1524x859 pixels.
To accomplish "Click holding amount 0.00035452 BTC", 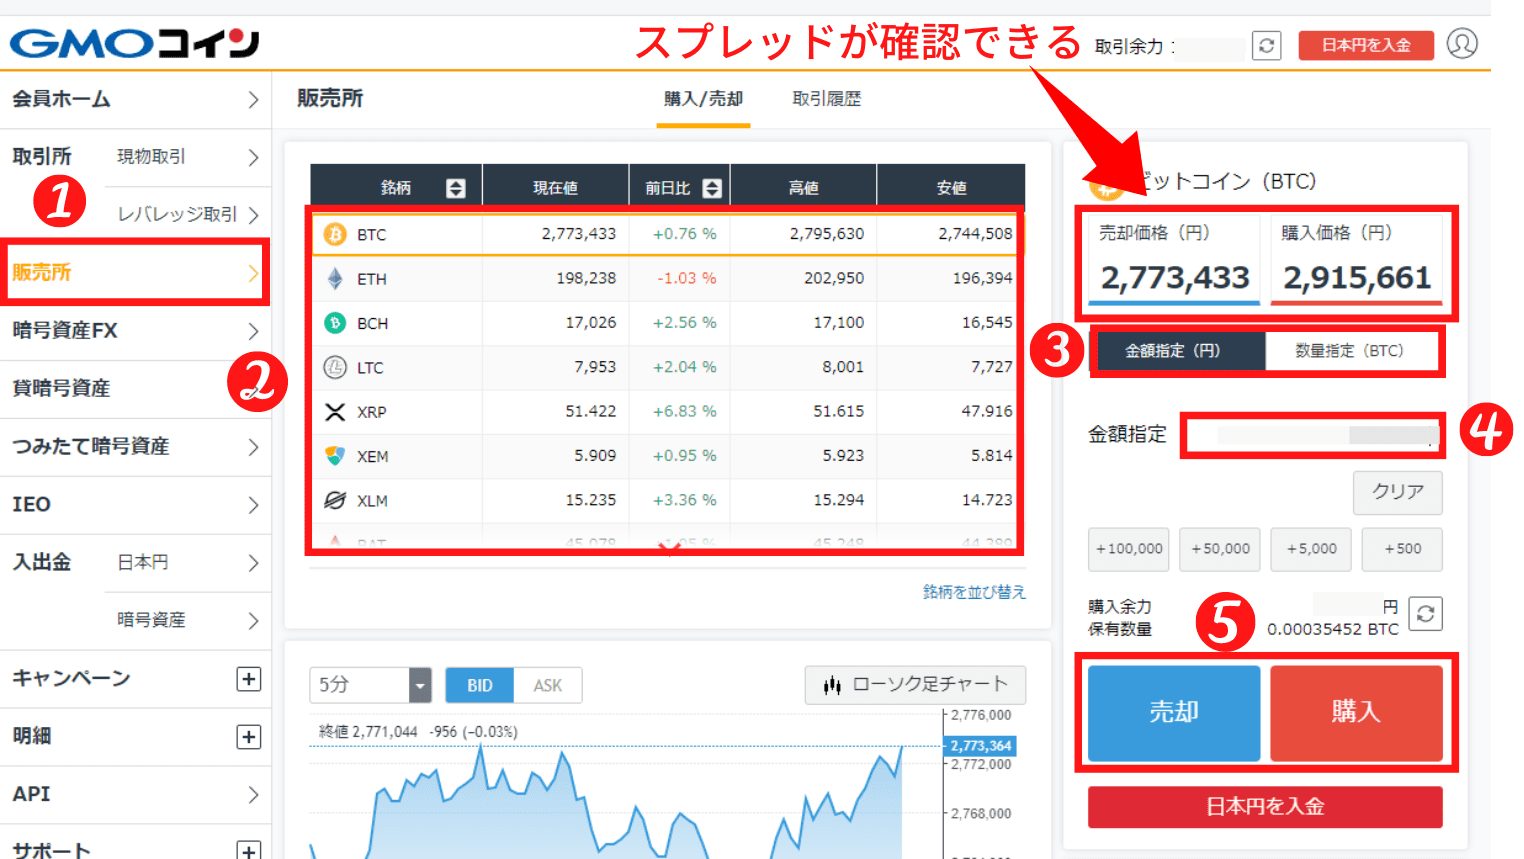I will click(1333, 630).
